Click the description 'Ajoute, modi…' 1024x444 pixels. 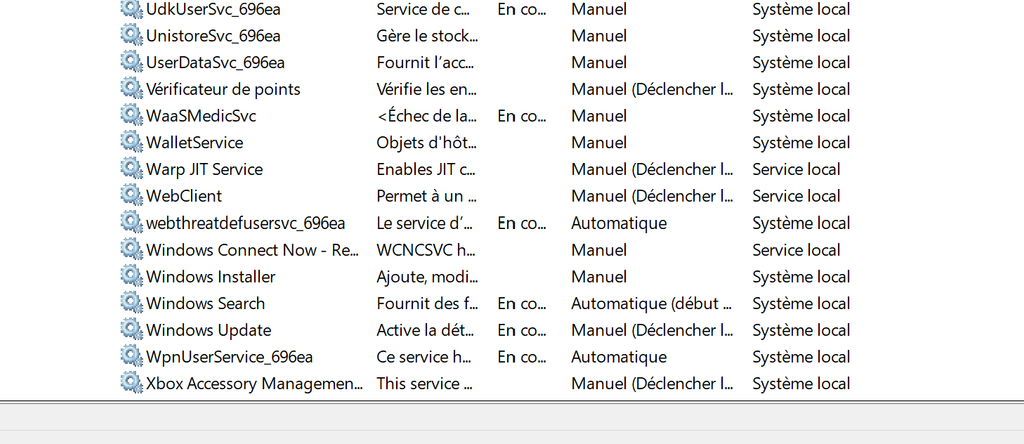(427, 277)
